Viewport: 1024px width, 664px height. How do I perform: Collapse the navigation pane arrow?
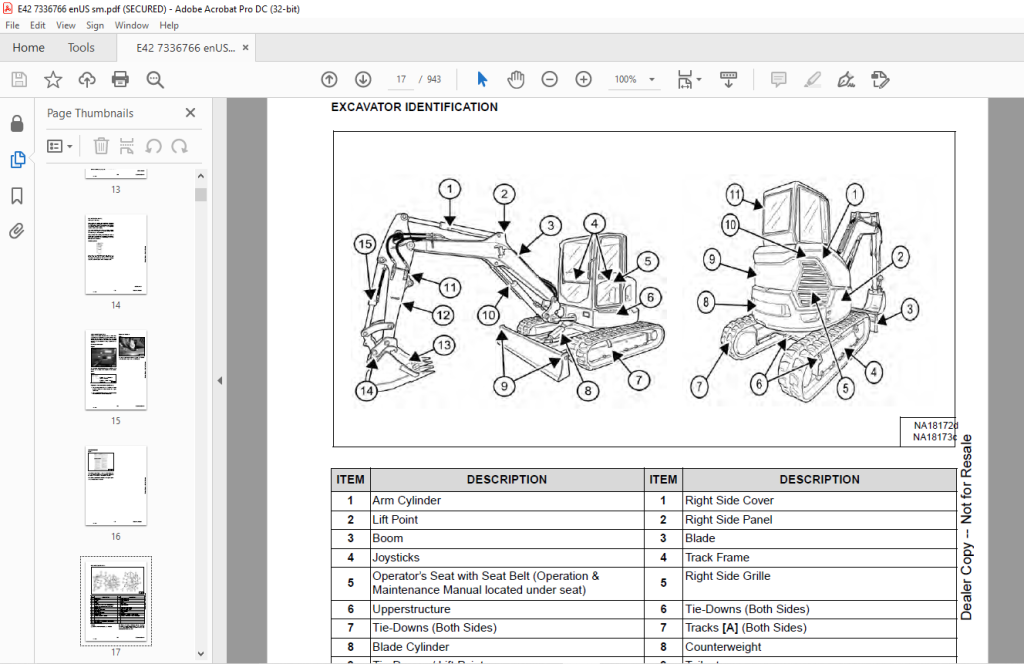point(219,380)
